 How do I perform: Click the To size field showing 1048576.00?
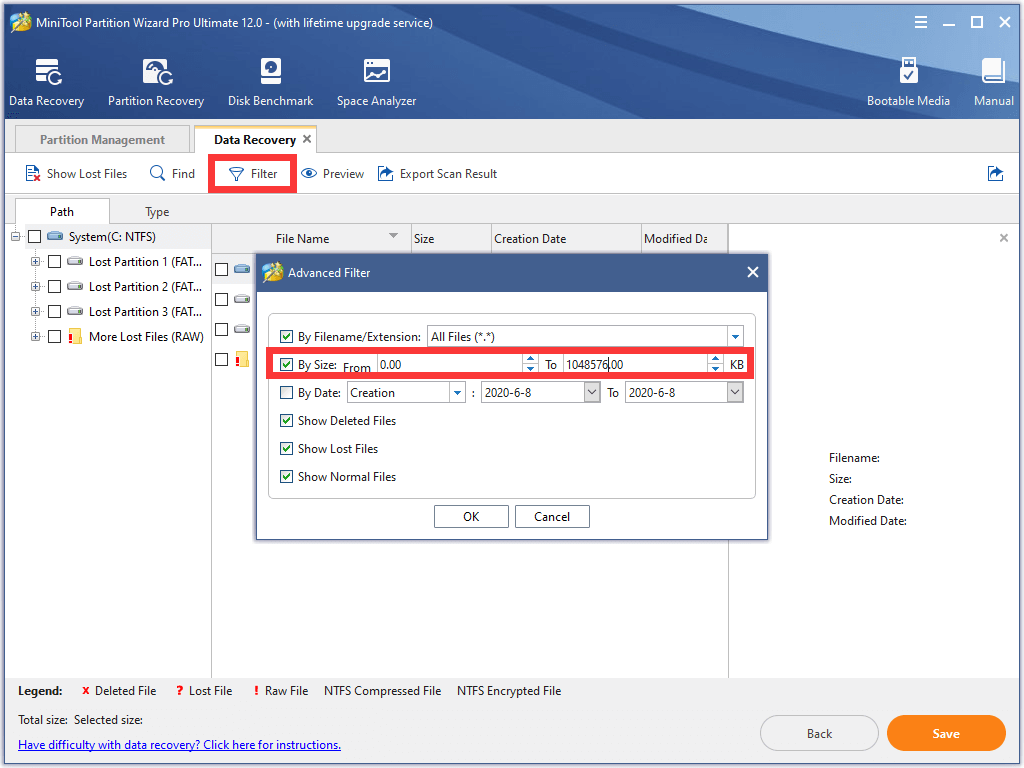tap(635, 364)
